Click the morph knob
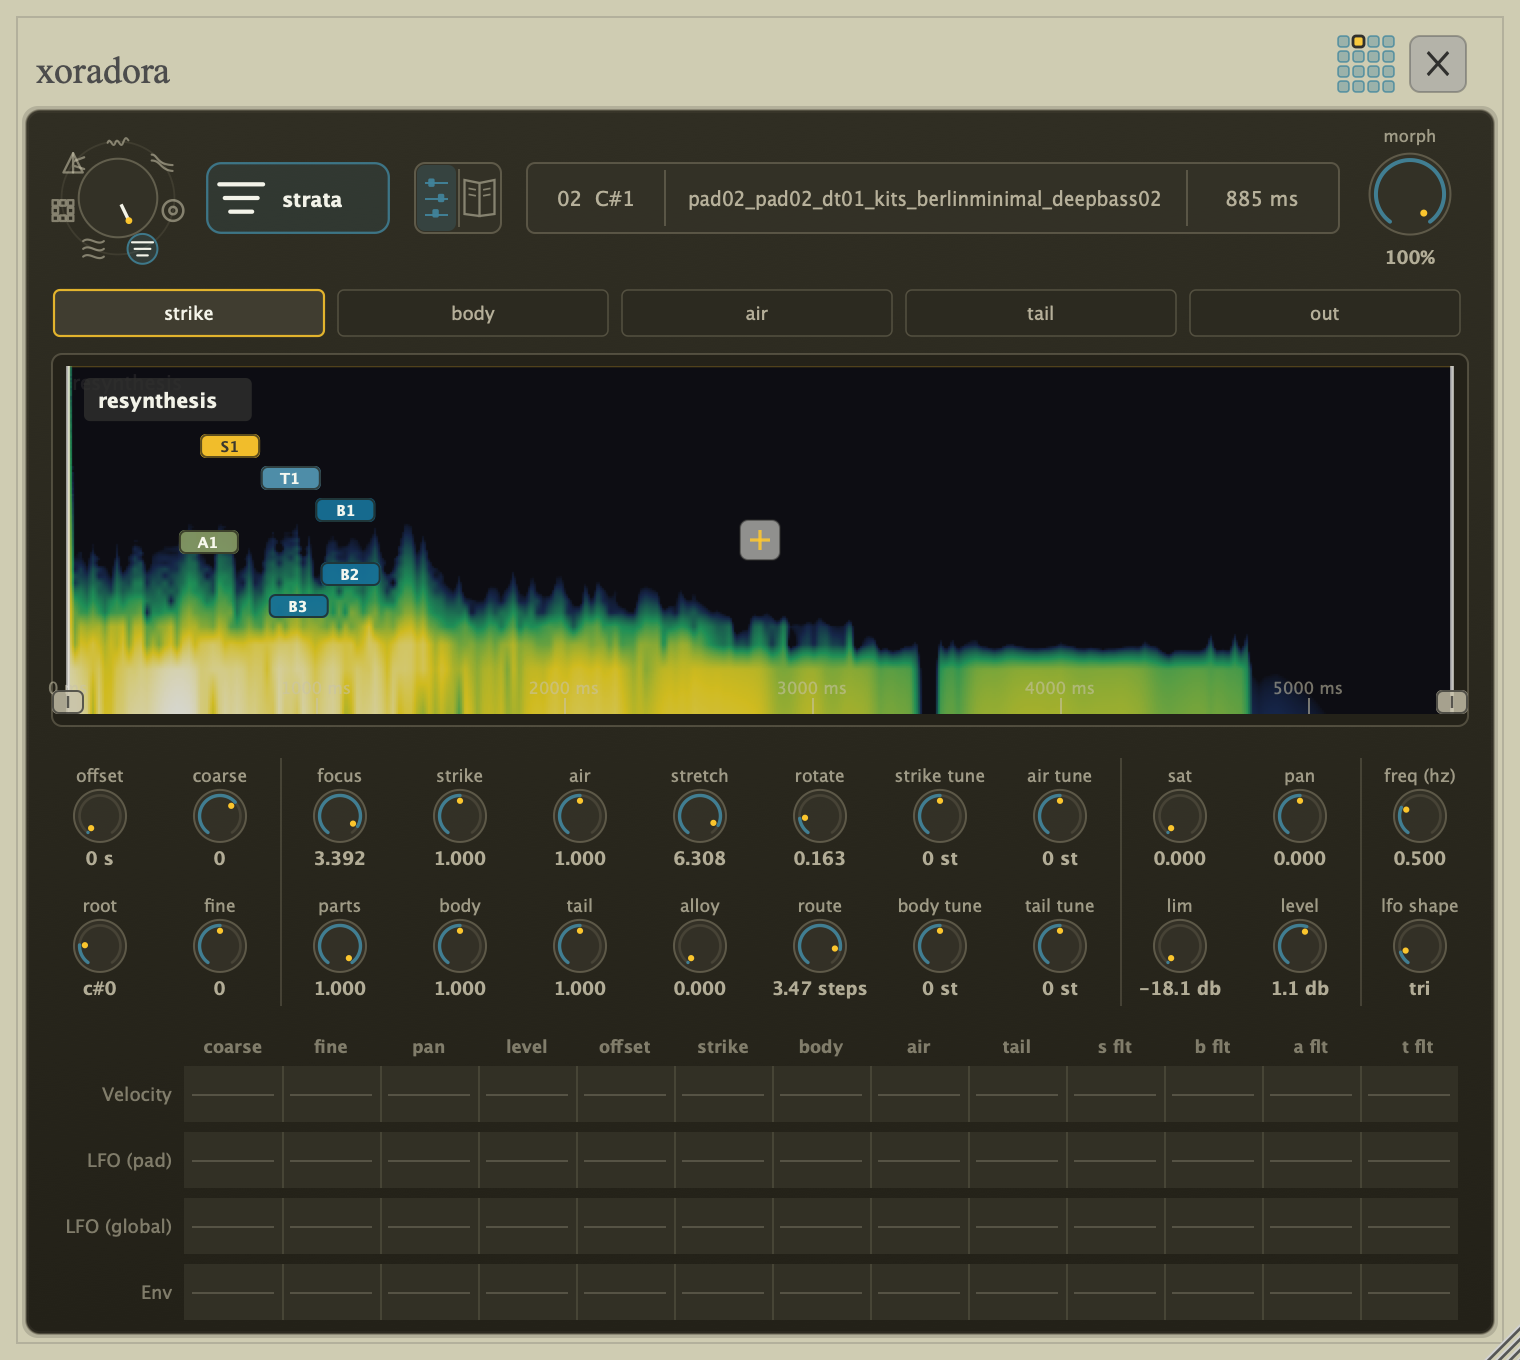 [x=1410, y=194]
